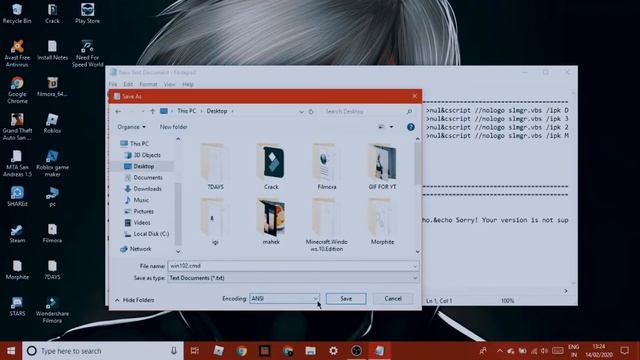Image resolution: width=640 pixels, height=360 pixels.
Task: Open Notepad File menu
Action: pos(113,84)
